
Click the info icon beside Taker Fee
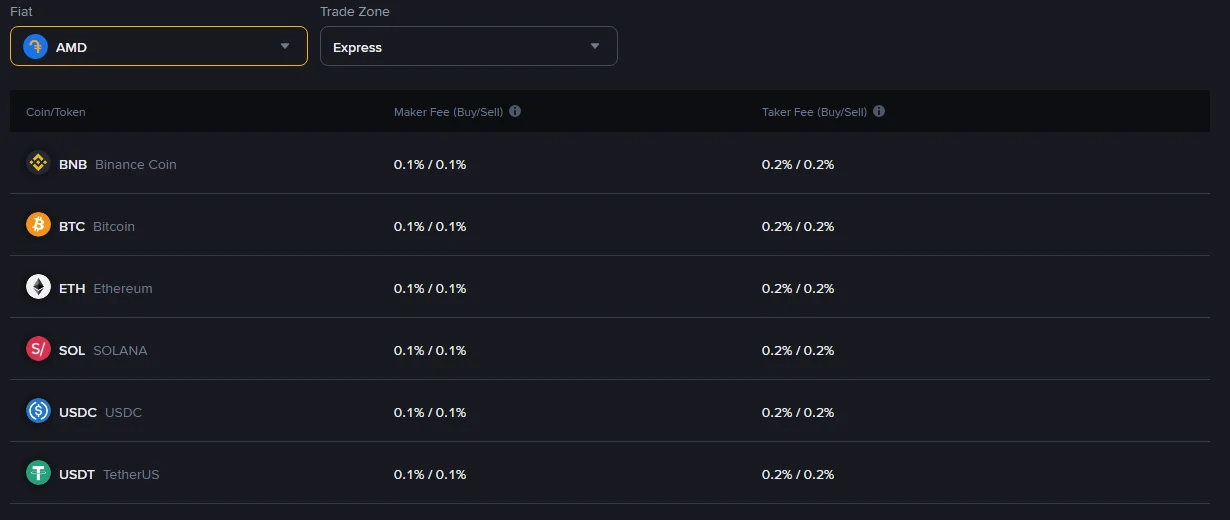pyautogui.click(x=879, y=111)
